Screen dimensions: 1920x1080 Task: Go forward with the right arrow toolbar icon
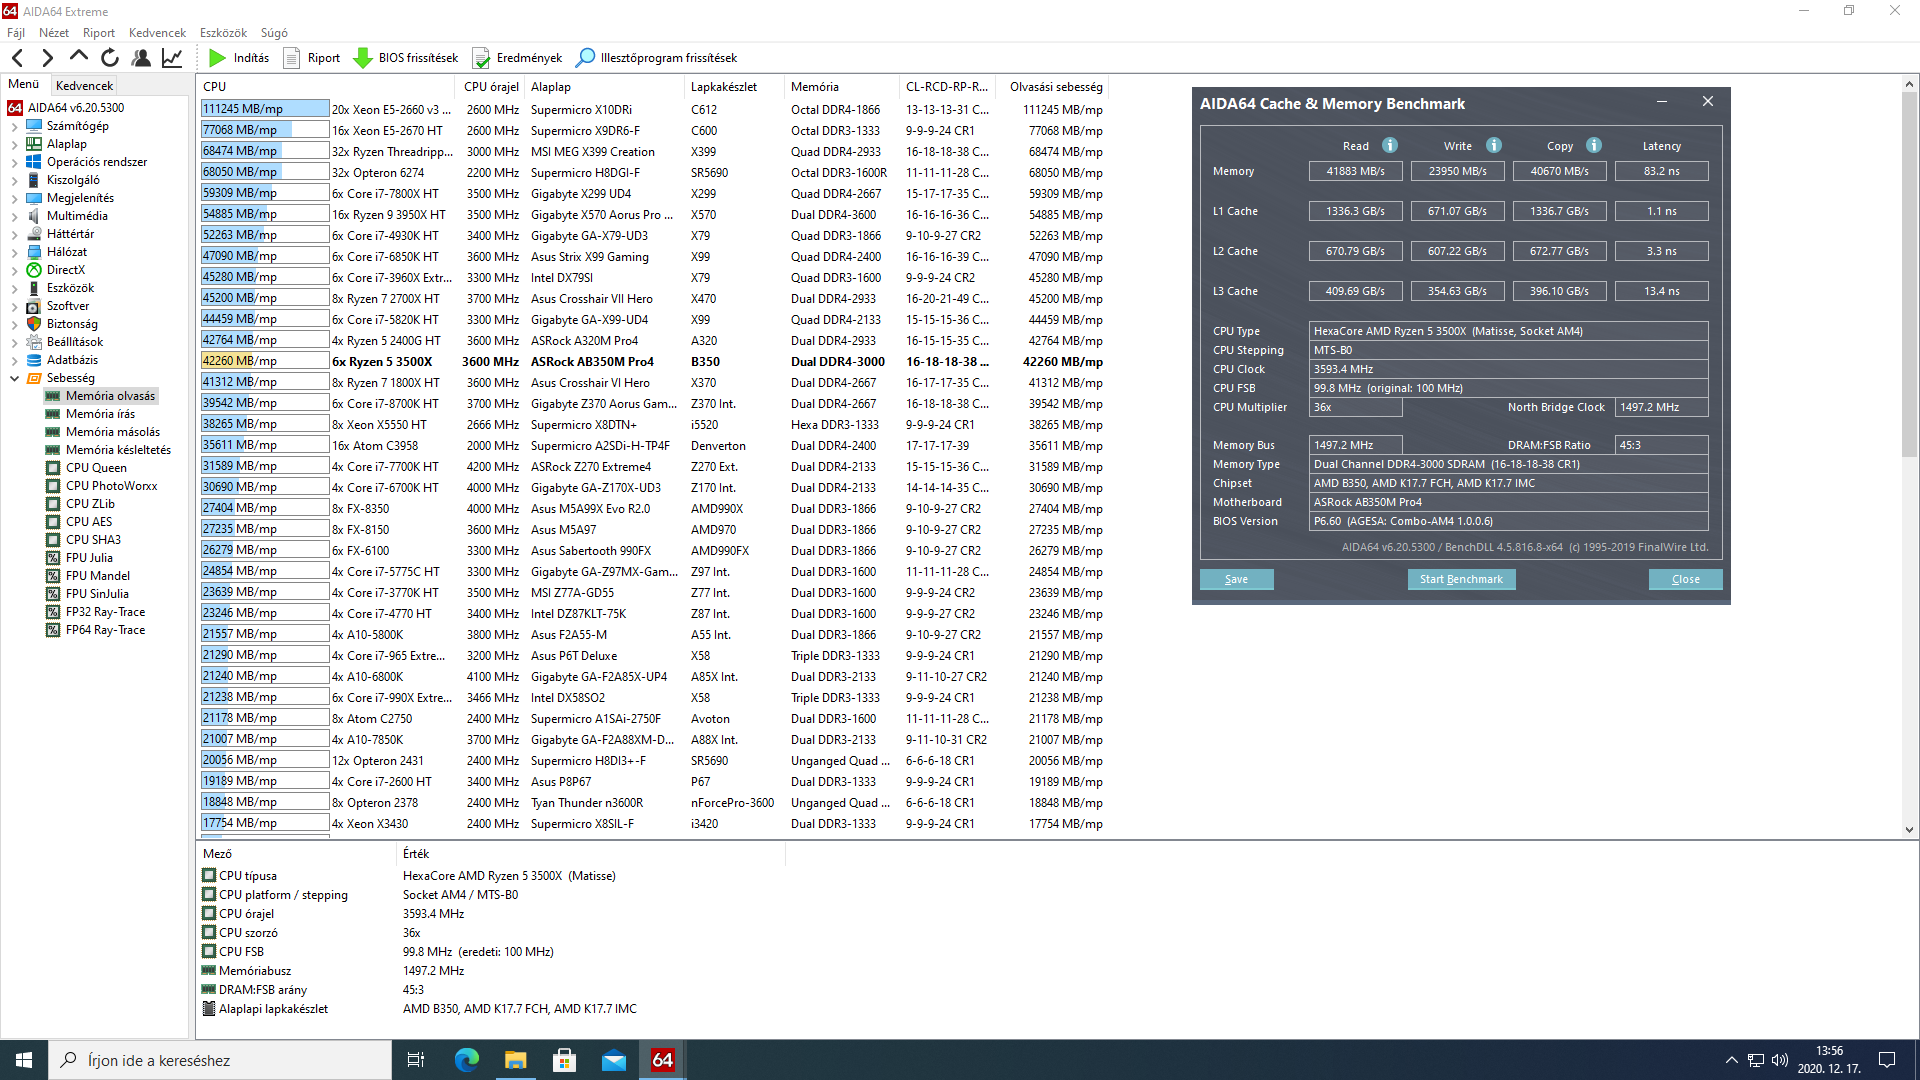tap(47, 58)
